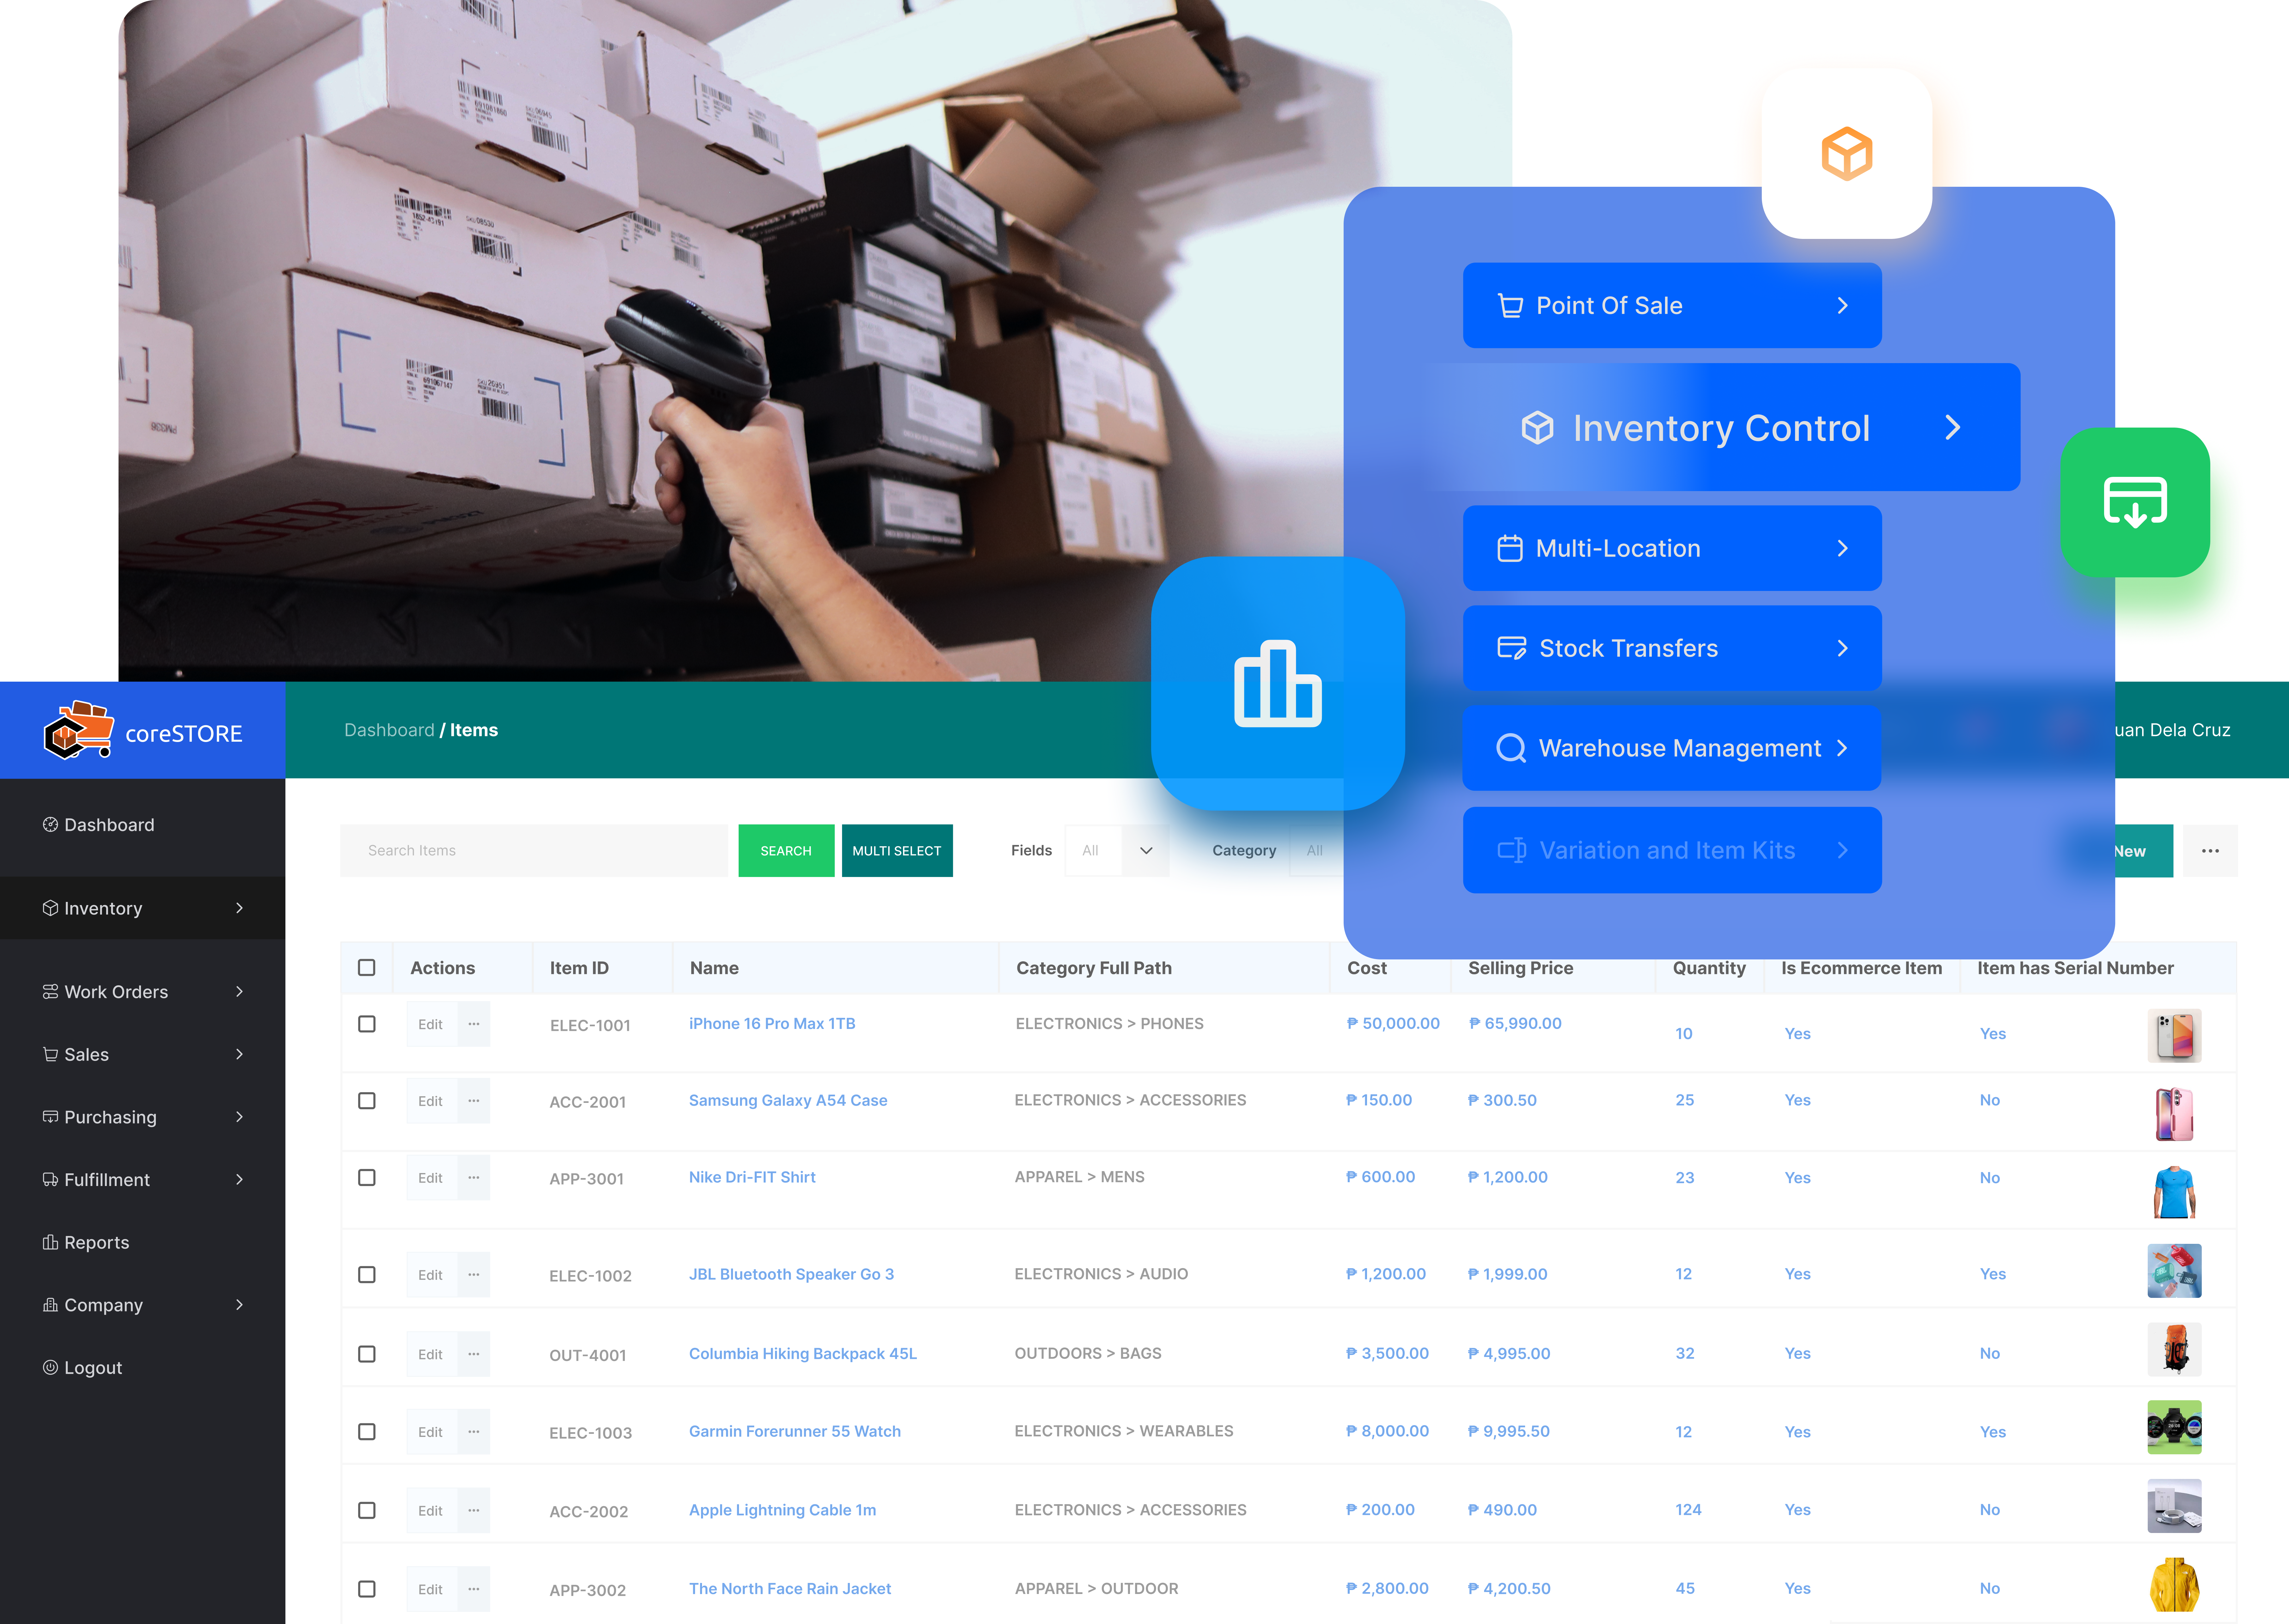The width and height of the screenshot is (2289, 1624).
Task: Click the calendar icon in Multi-Location
Action: pyautogui.click(x=1510, y=548)
